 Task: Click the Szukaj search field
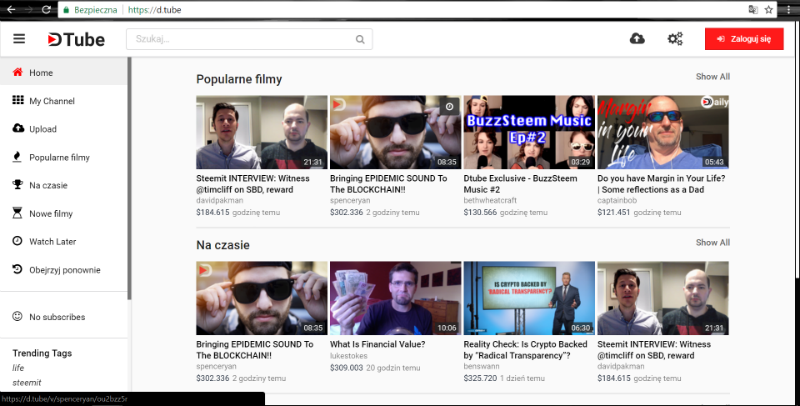249,39
